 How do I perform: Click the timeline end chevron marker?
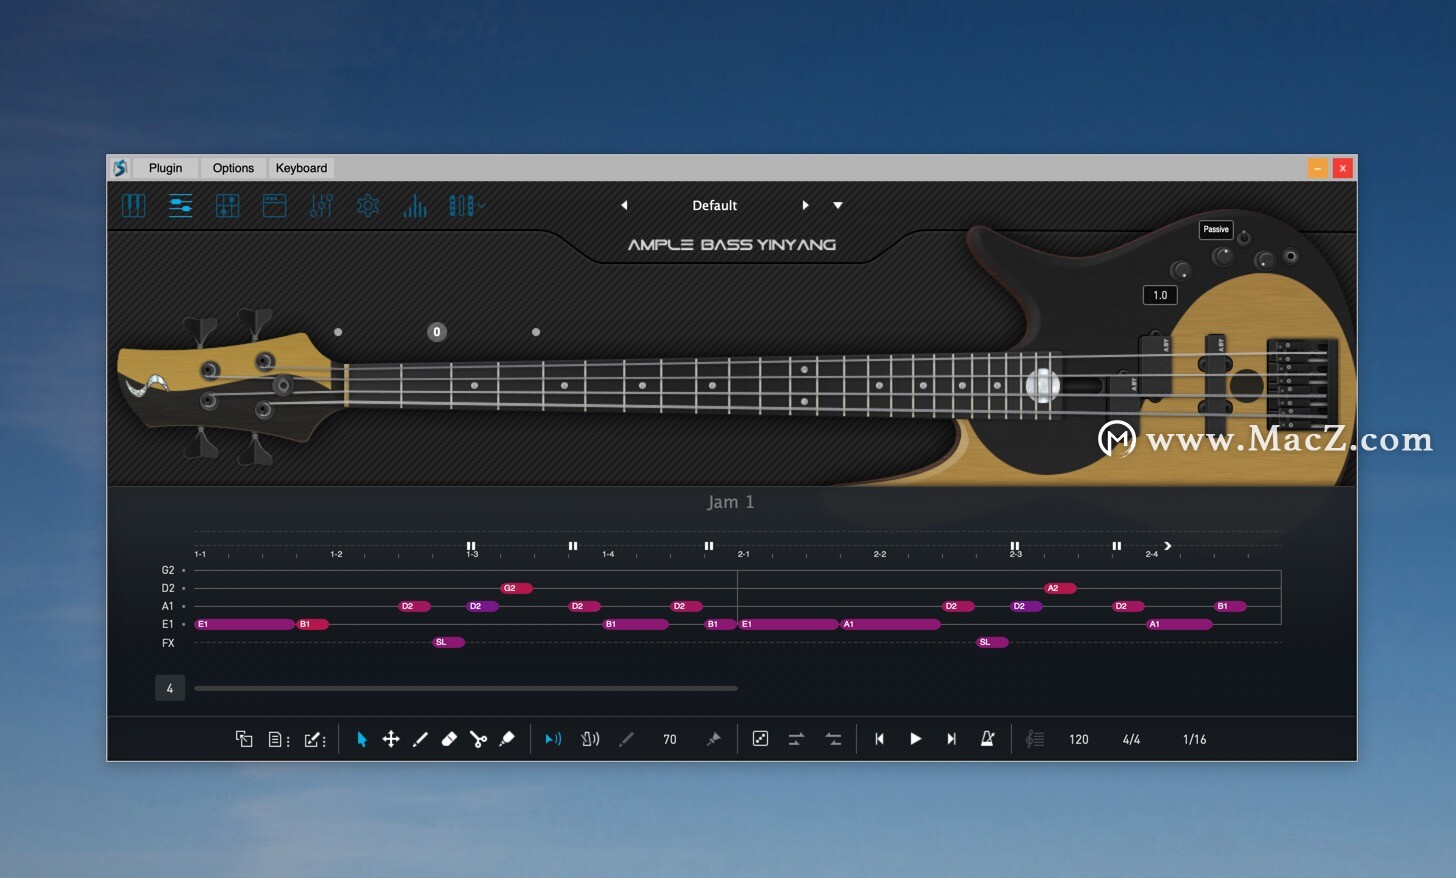point(1167,546)
